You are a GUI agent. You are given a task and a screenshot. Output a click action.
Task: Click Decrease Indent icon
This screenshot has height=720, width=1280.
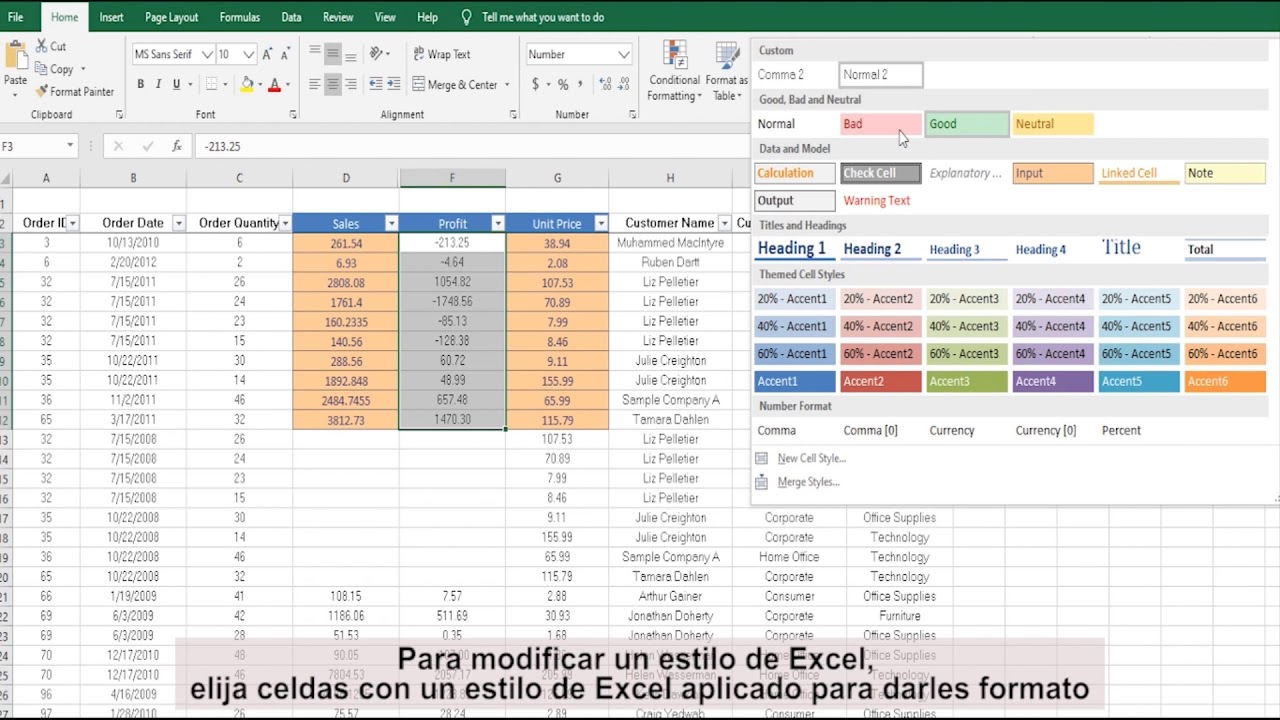376,85
